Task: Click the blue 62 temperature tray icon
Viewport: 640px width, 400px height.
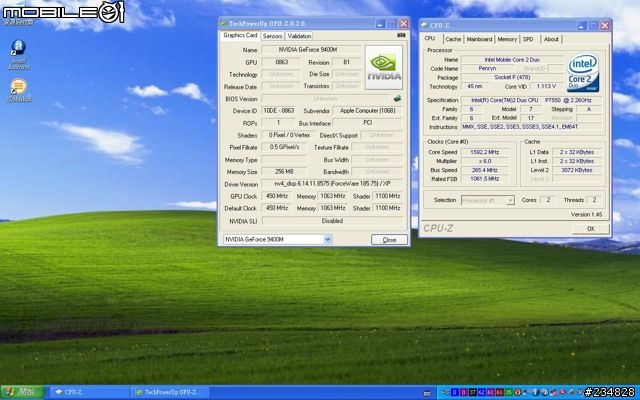Action: click(482, 392)
